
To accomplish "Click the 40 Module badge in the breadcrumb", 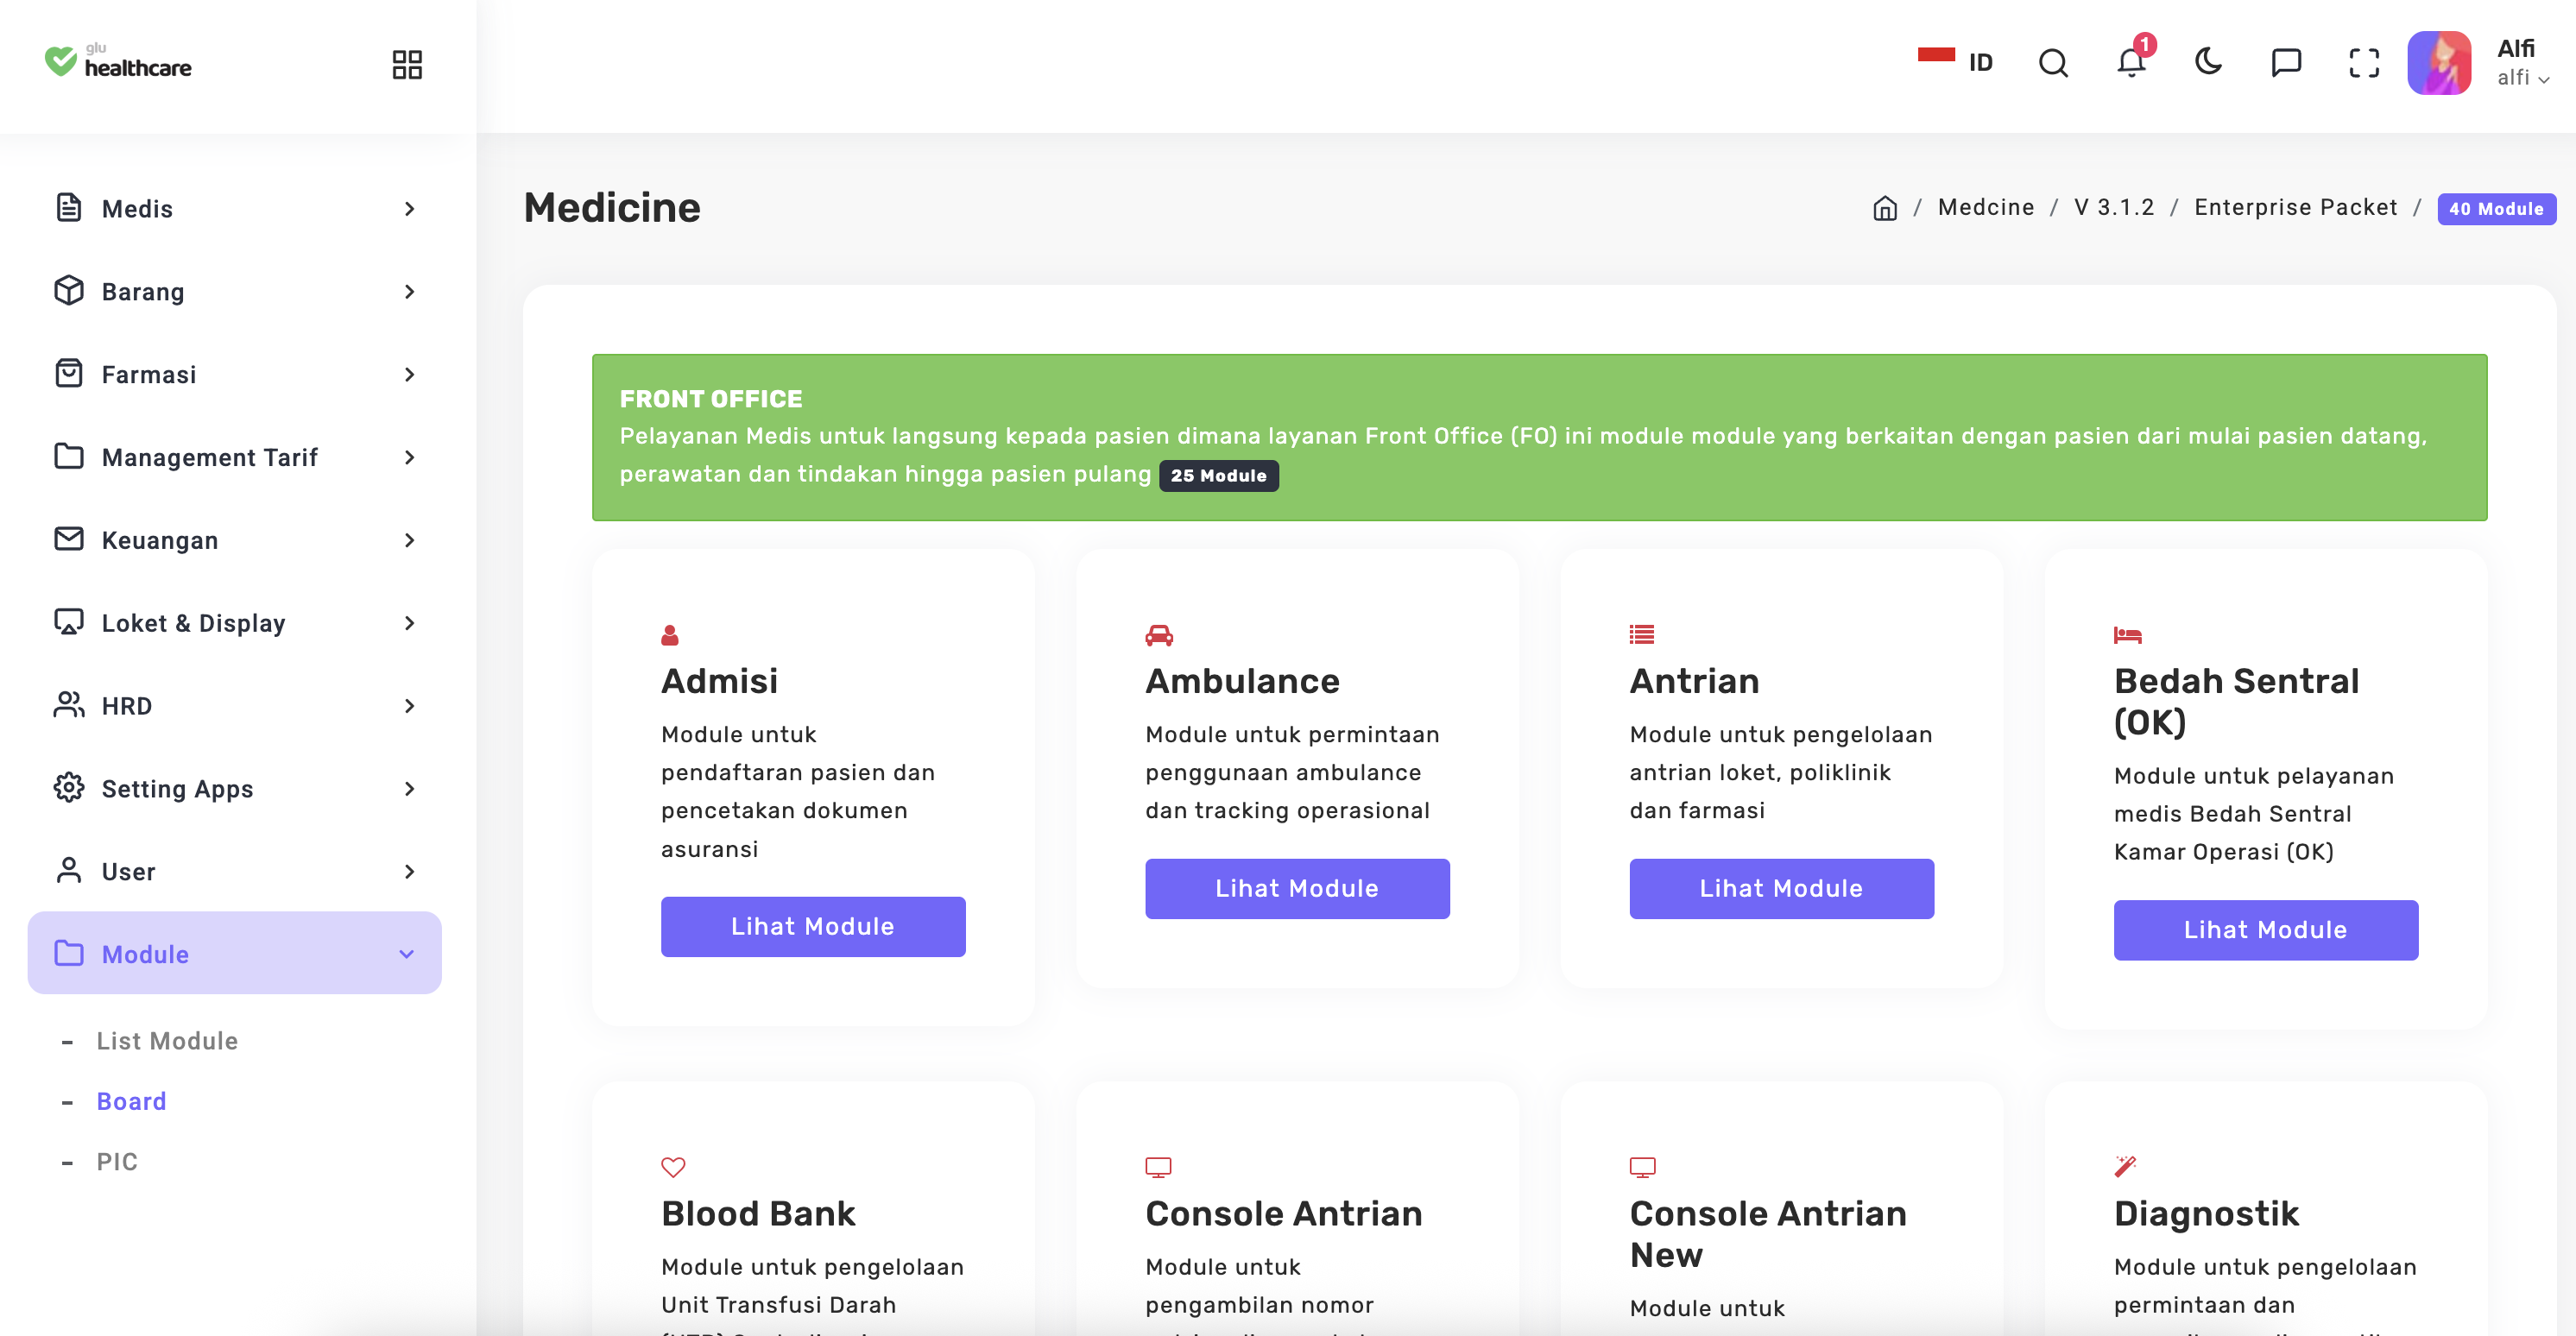I will (x=2495, y=209).
